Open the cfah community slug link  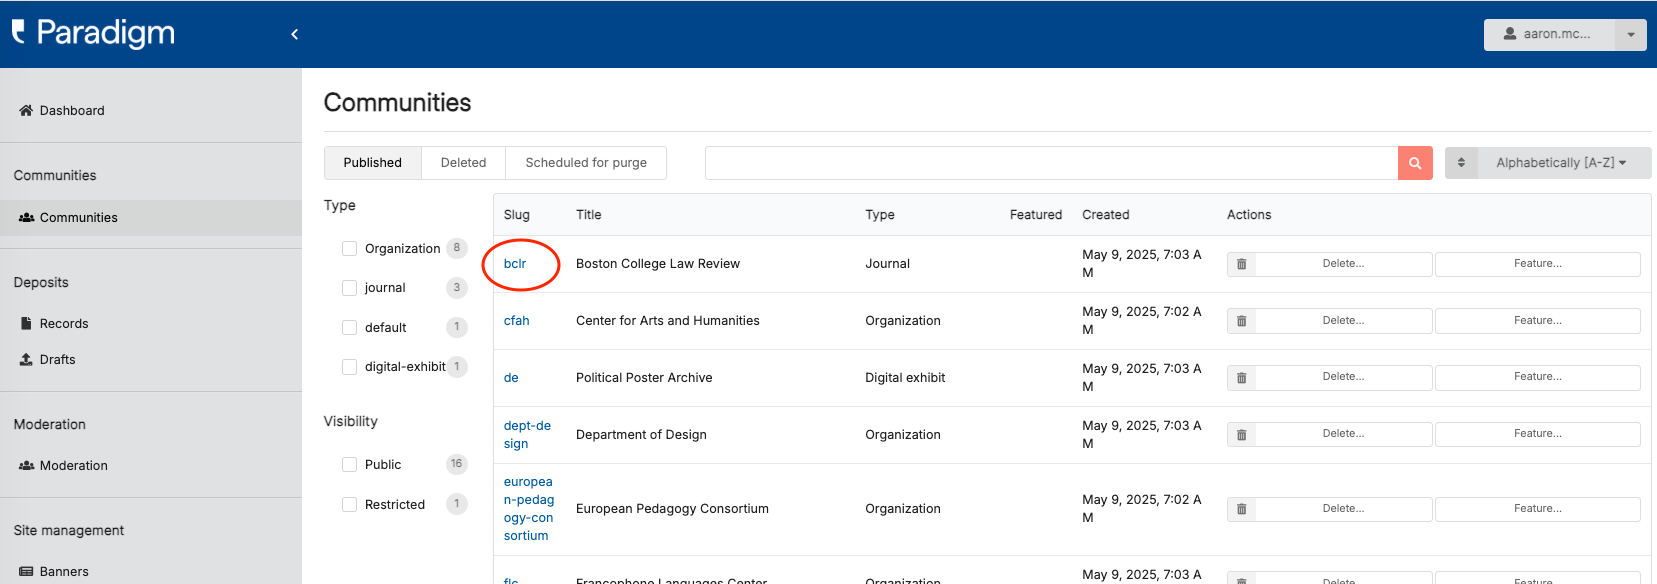(517, 321)
